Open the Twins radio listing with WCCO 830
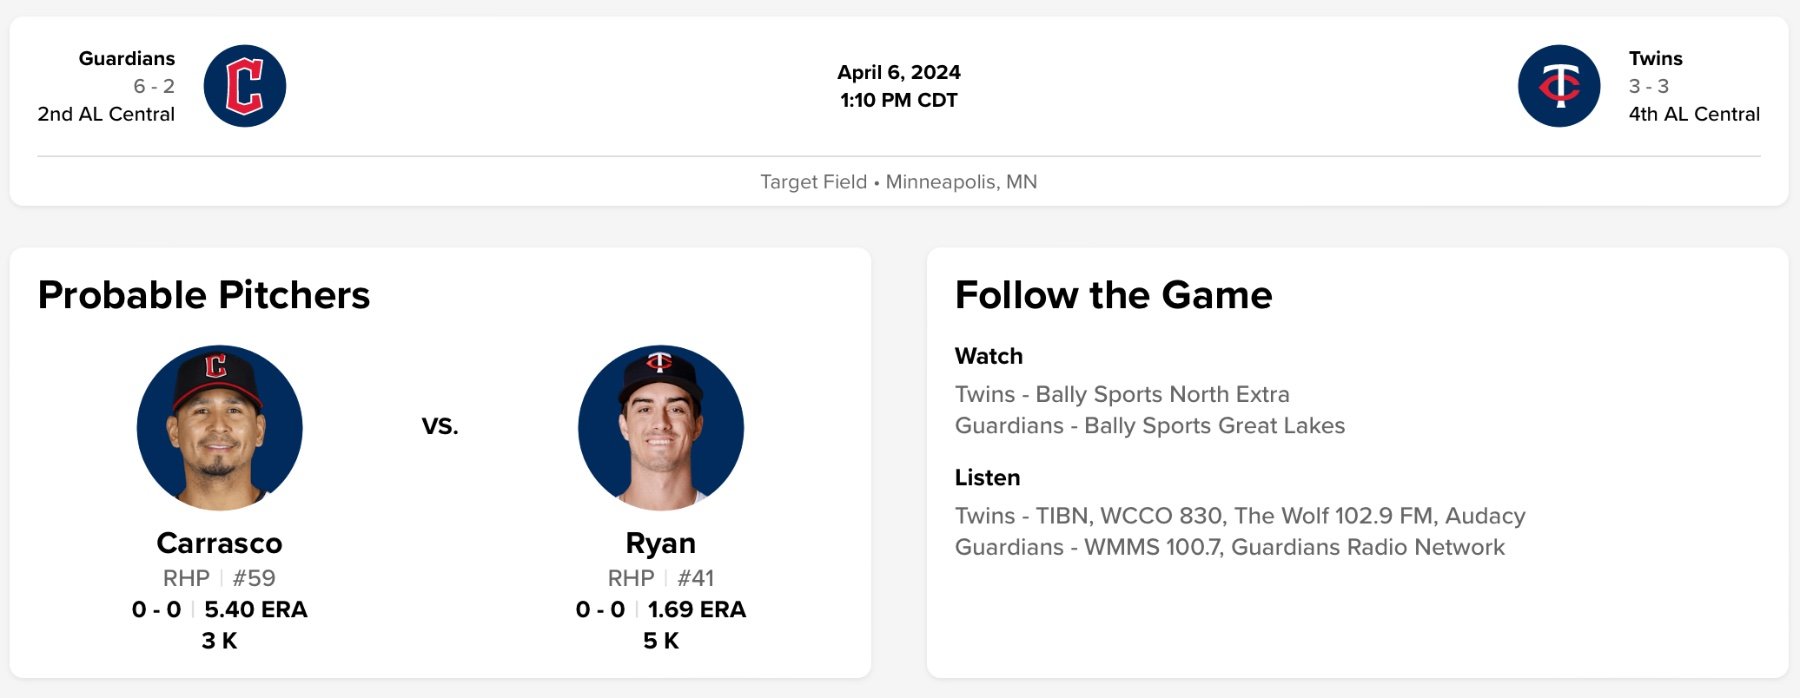 [1240, 516]
